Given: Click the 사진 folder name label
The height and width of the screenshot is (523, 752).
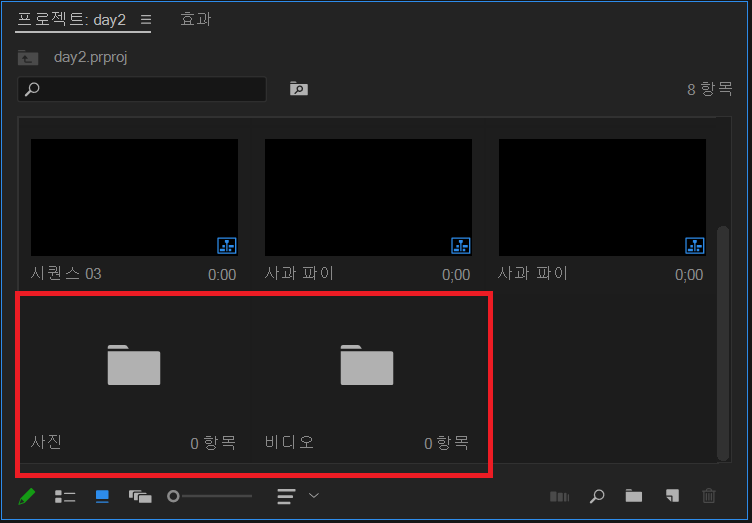Looking at the screenshot, I should click(46, 442).
